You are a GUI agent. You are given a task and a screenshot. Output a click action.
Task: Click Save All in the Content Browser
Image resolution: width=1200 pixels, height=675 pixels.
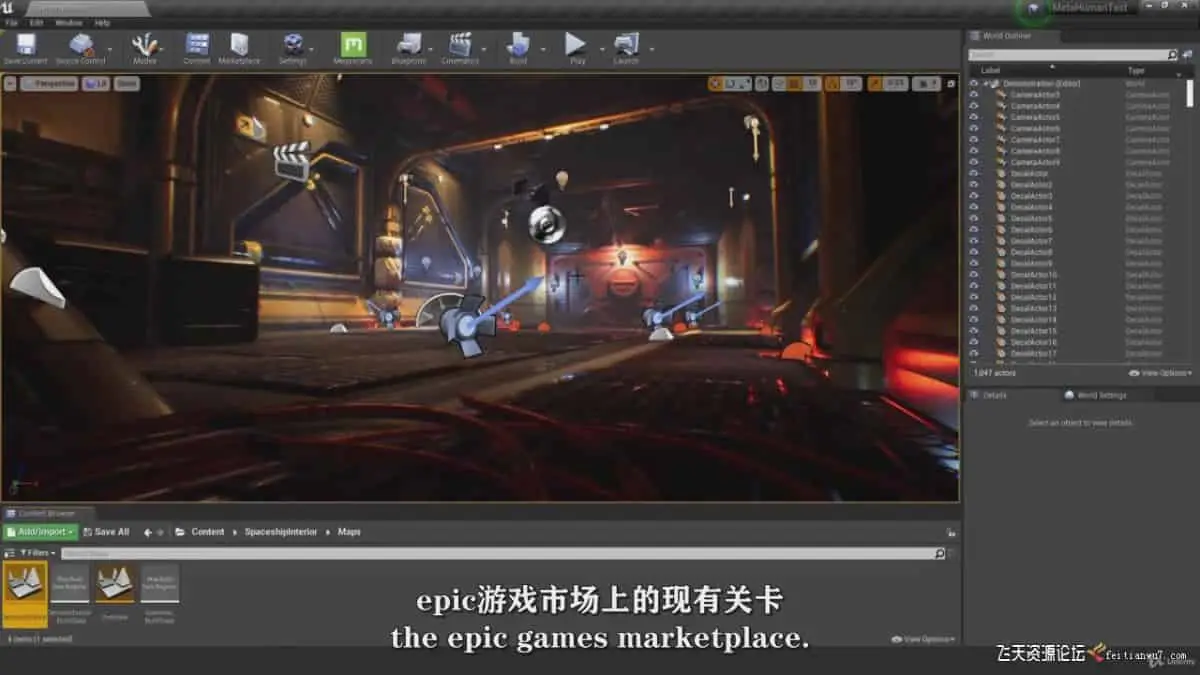click(x=106, y=532)
